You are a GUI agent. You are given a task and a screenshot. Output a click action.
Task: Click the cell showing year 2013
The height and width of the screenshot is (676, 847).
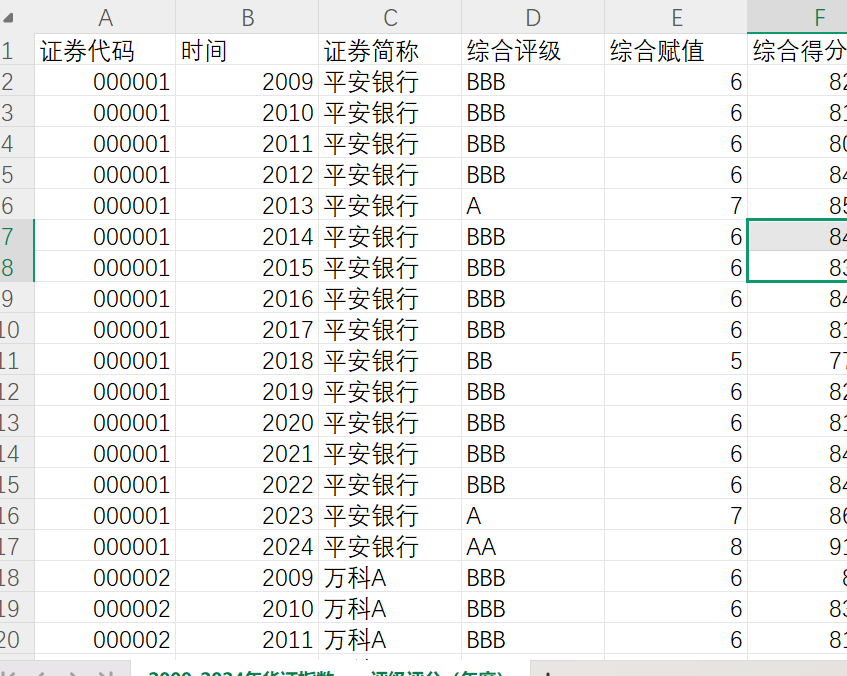point(250,205)
